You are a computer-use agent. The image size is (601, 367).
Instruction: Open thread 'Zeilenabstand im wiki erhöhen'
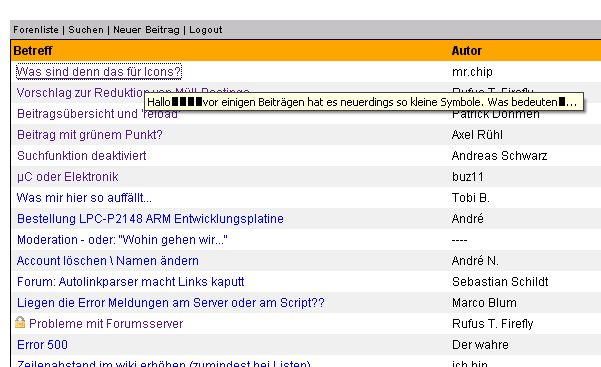coord(164,363)
